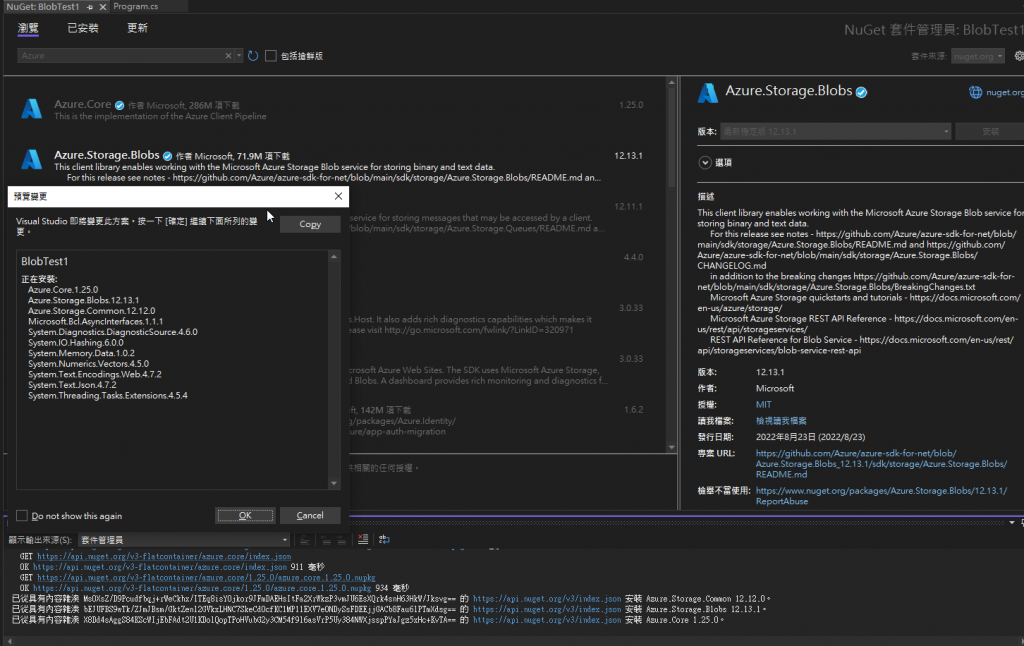Open the output source dropdown

tap(184, 540)
